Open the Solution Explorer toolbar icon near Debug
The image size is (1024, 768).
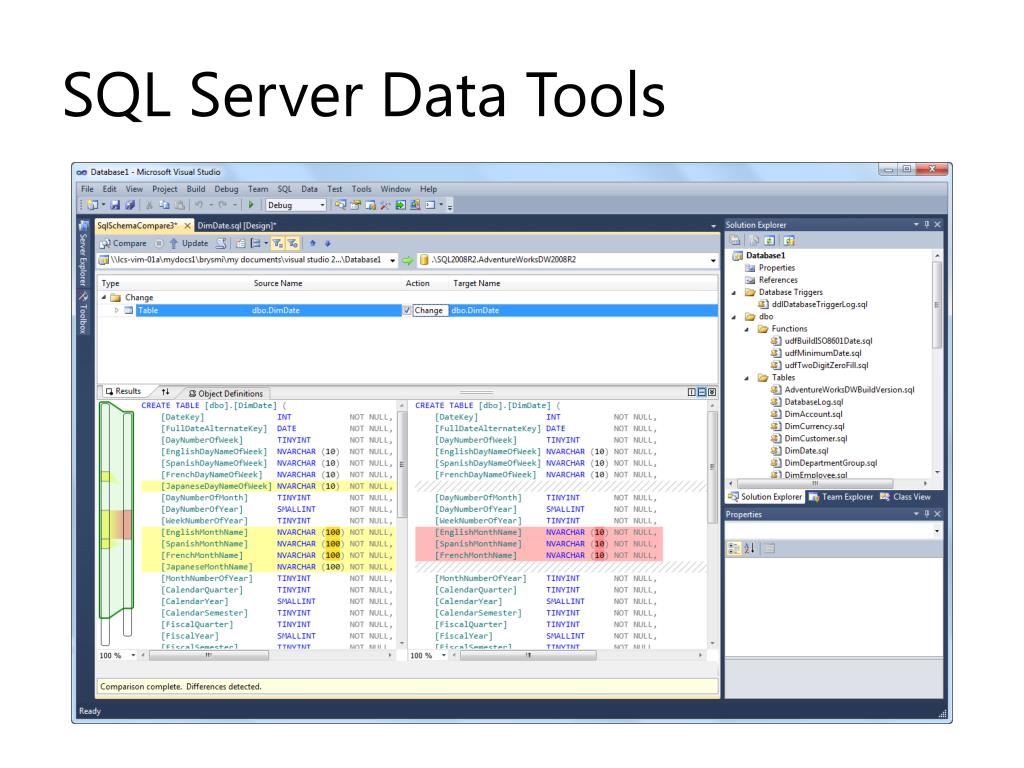[340, 205]
